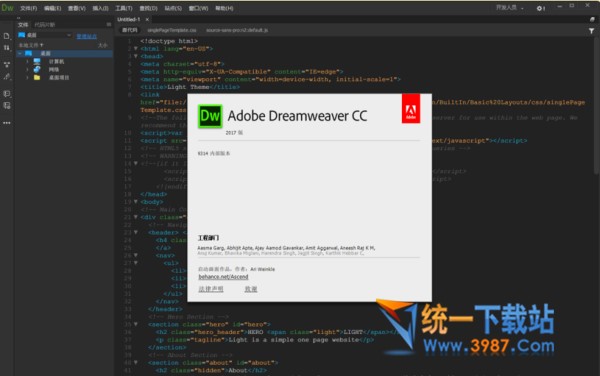Image resolution: width=600 pixels, height=376 pixels.
Task: Open the 文件(F) menu
Action: (x=29, y=8)
